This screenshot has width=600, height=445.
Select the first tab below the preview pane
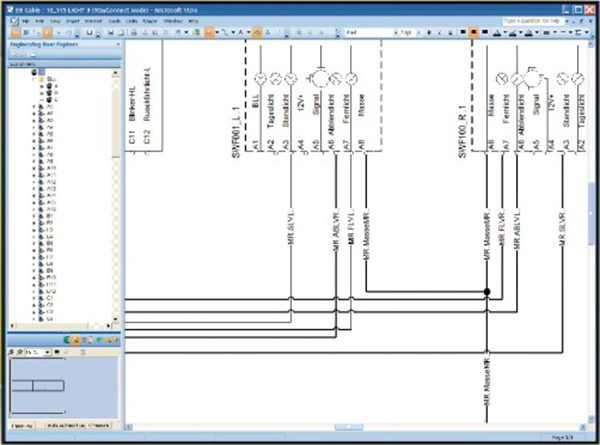[22, 426]
